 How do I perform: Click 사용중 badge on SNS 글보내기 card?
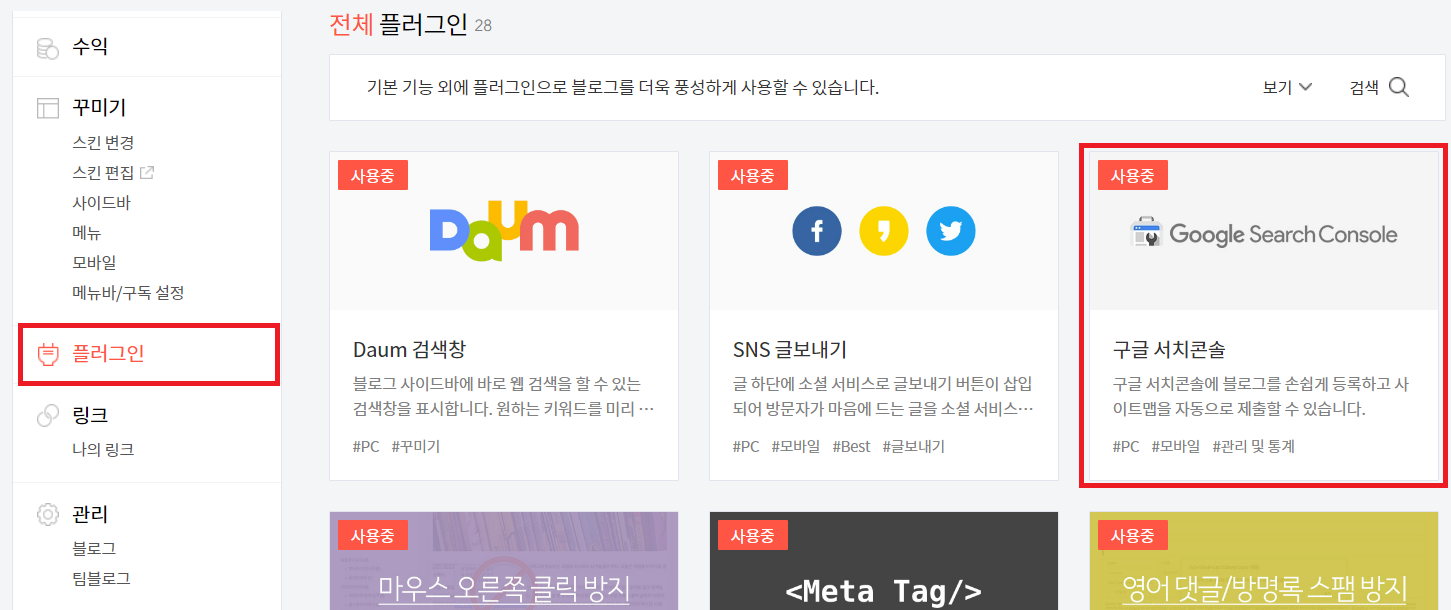coord(753,175)
